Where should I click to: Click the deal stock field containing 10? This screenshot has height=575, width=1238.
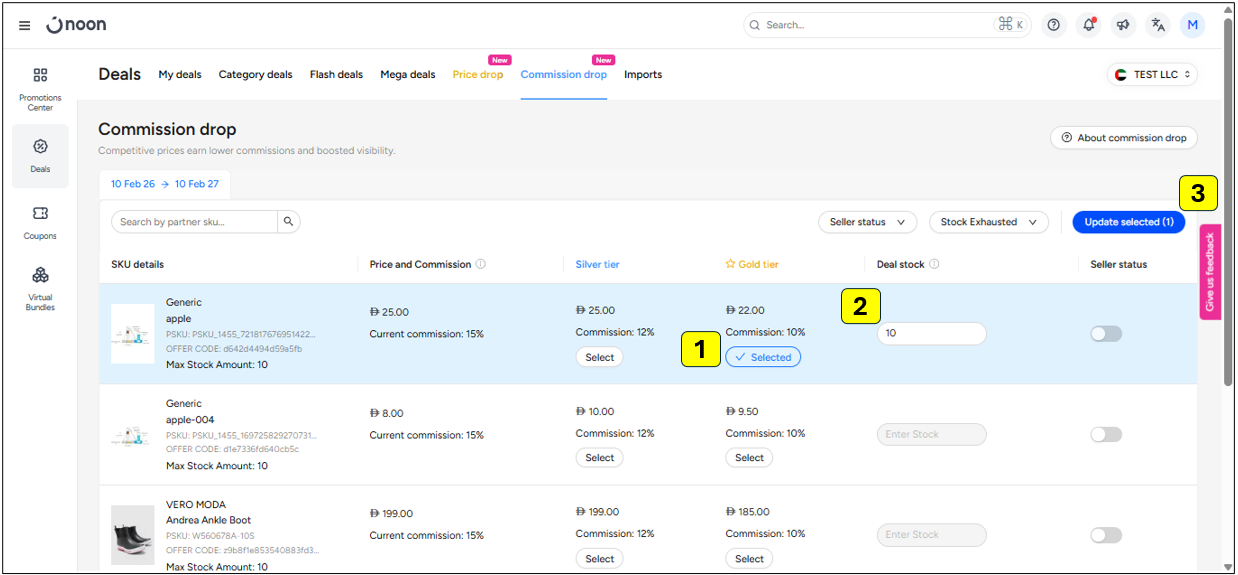click(x=931, y=334)
